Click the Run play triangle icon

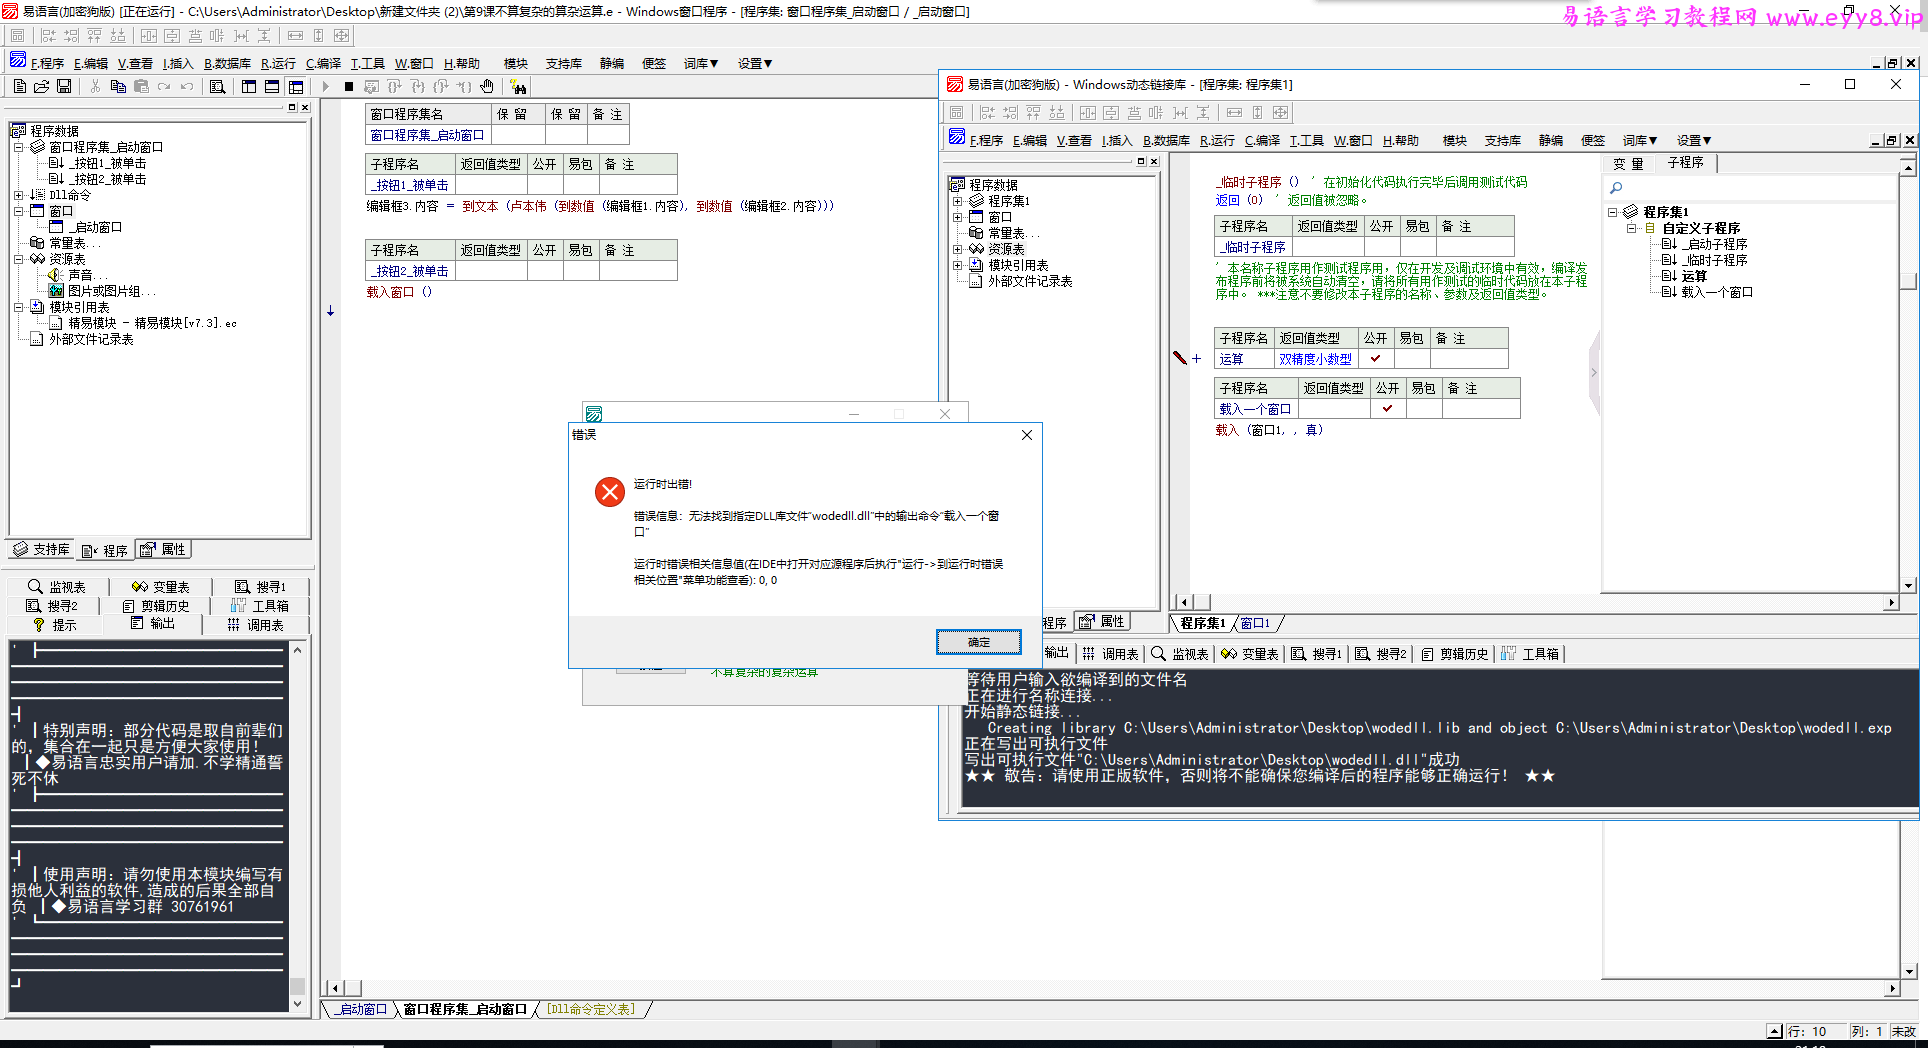tap(325, 87)
